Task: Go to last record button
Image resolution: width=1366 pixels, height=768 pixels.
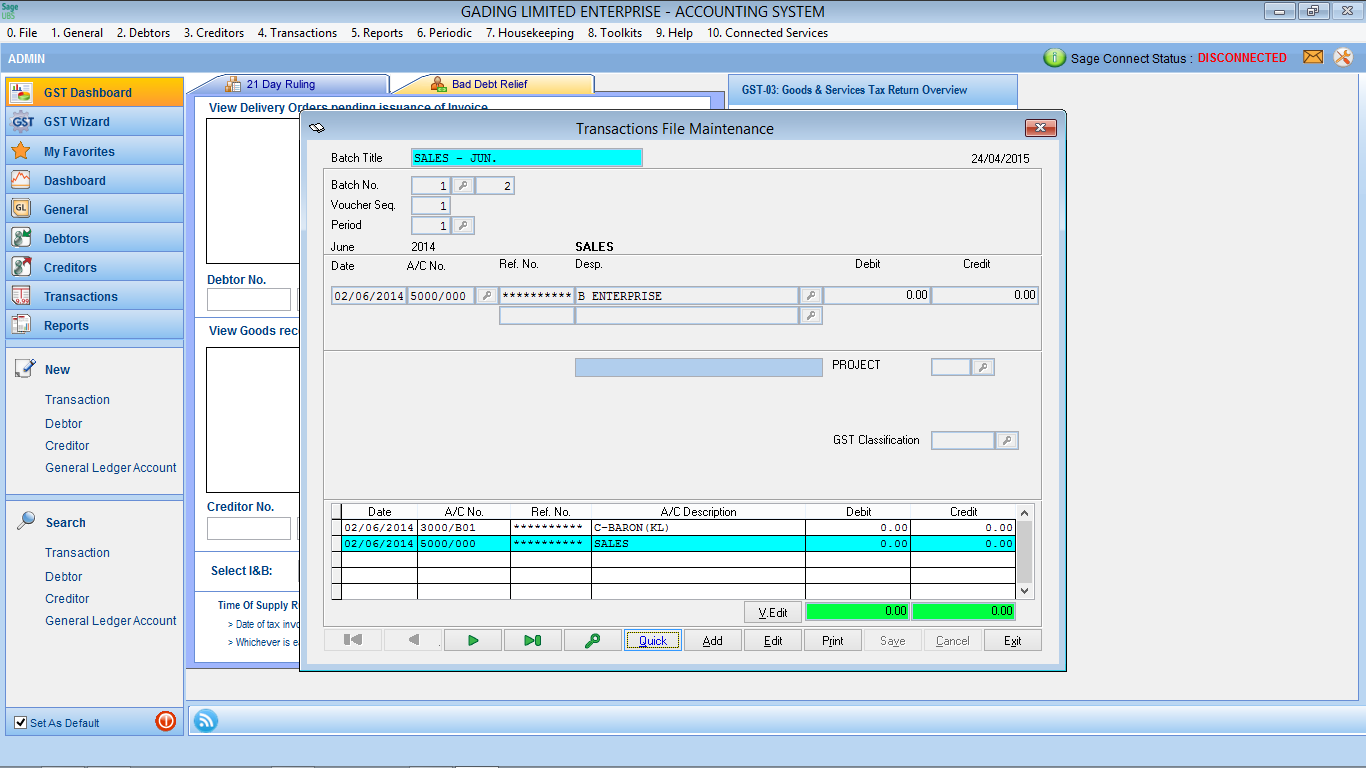Action: (x=533, y=640)
